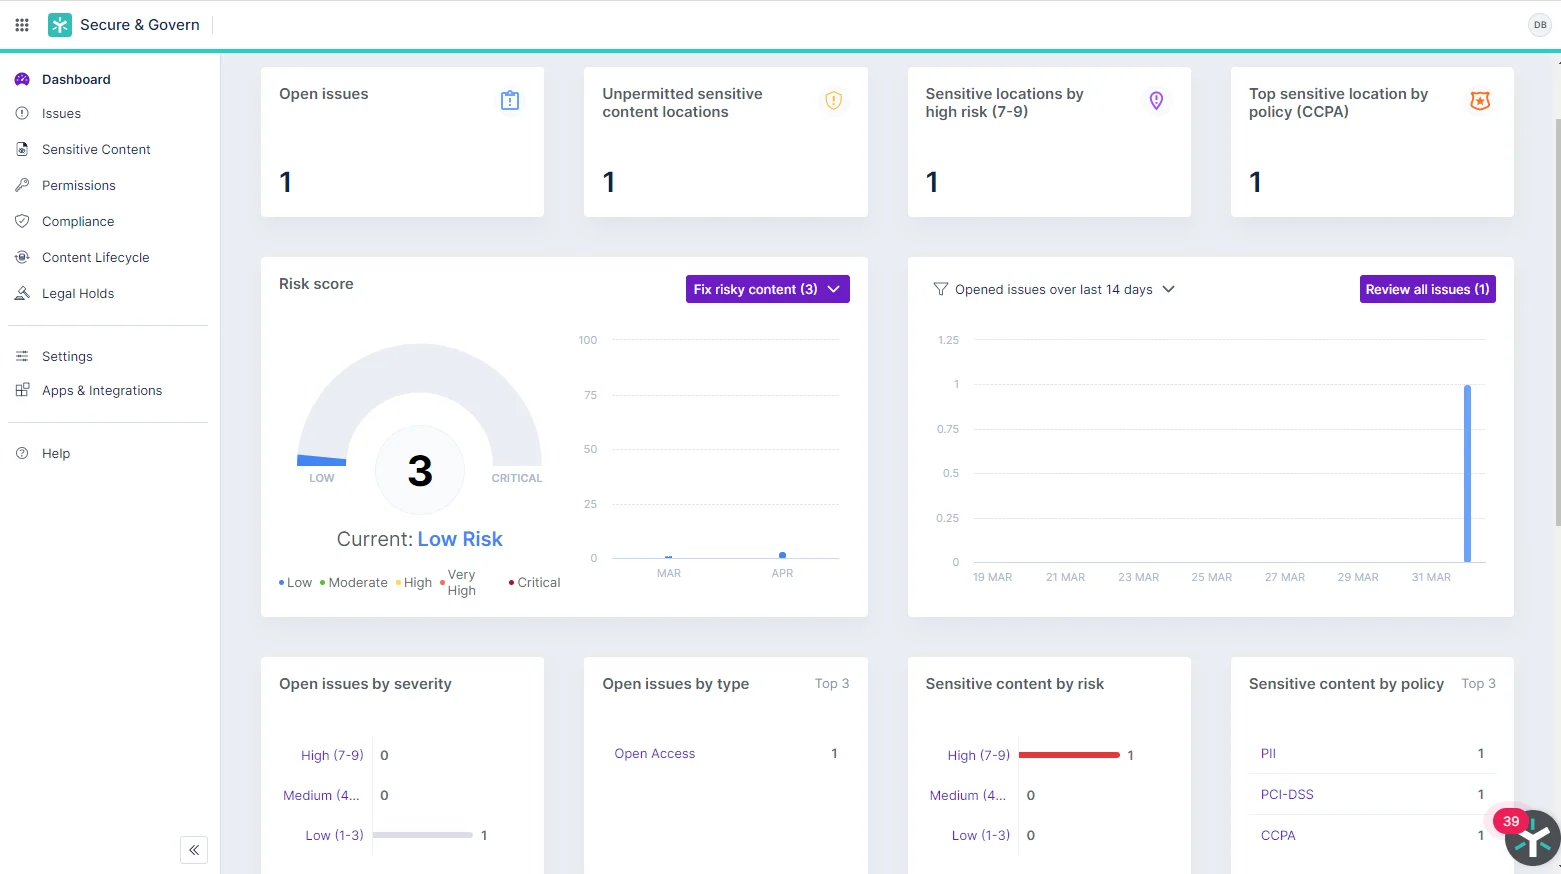
Task: Click the risk score gauge value 3
Action: pos(420,471)
